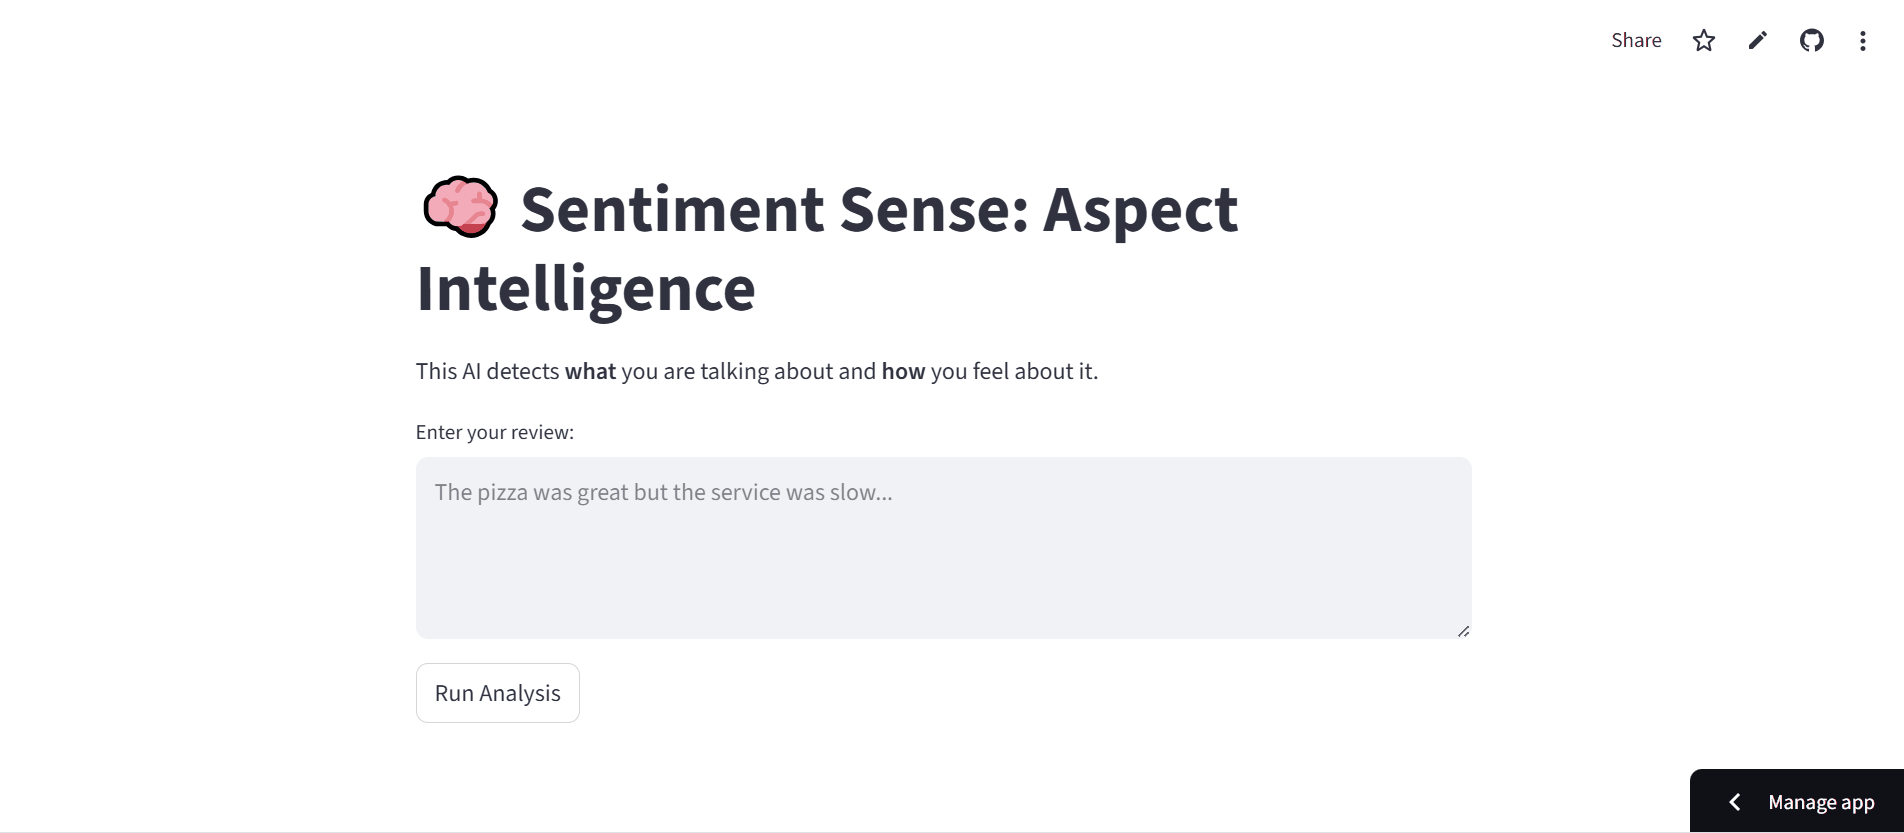Open the three-dot kebab menu

[1862, 40]
